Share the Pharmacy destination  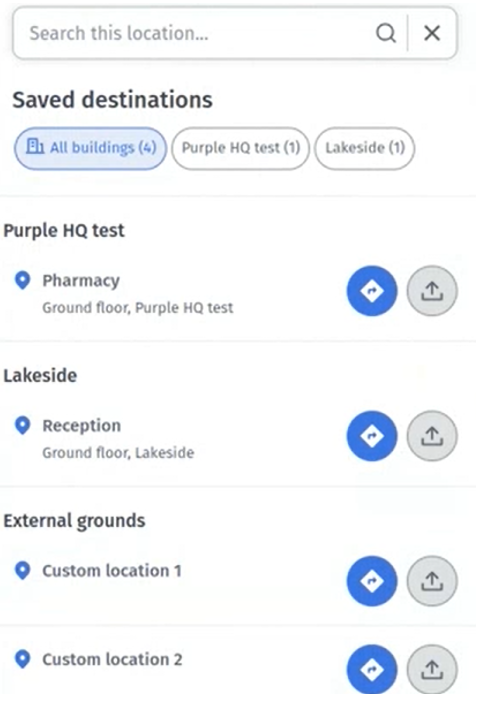(432, 291)
